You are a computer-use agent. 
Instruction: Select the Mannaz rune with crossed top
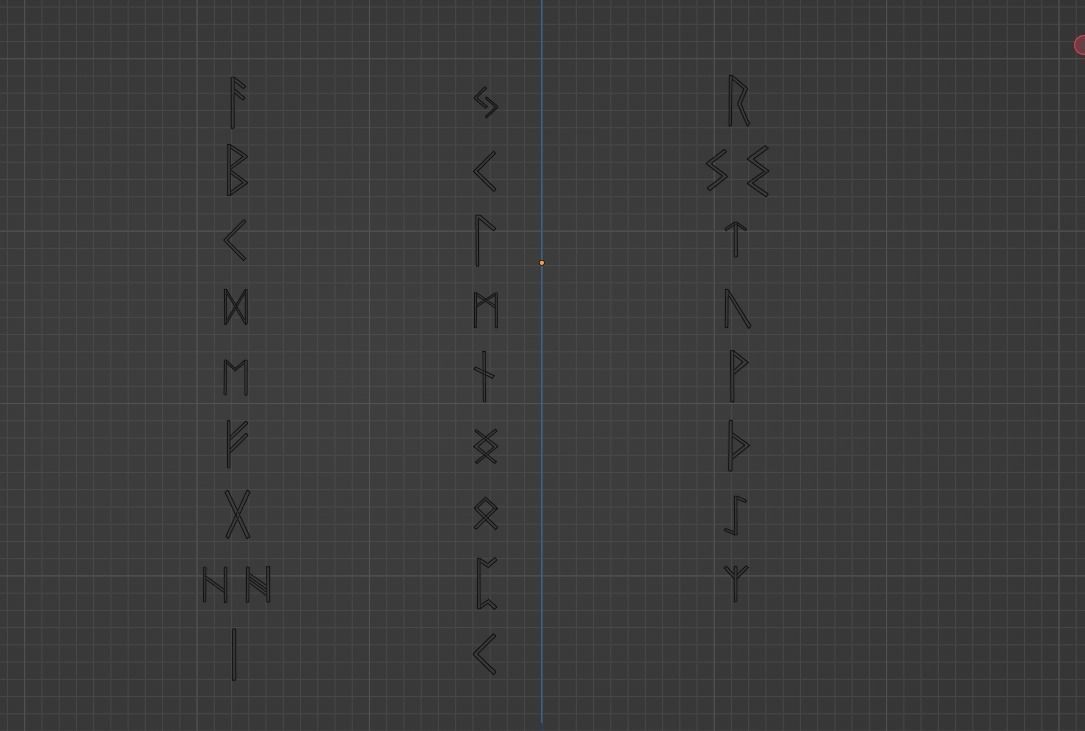tap(486, 309)
